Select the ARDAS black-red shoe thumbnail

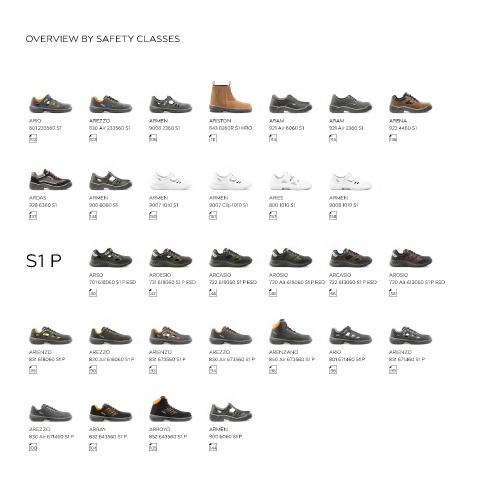coord(50,180)
